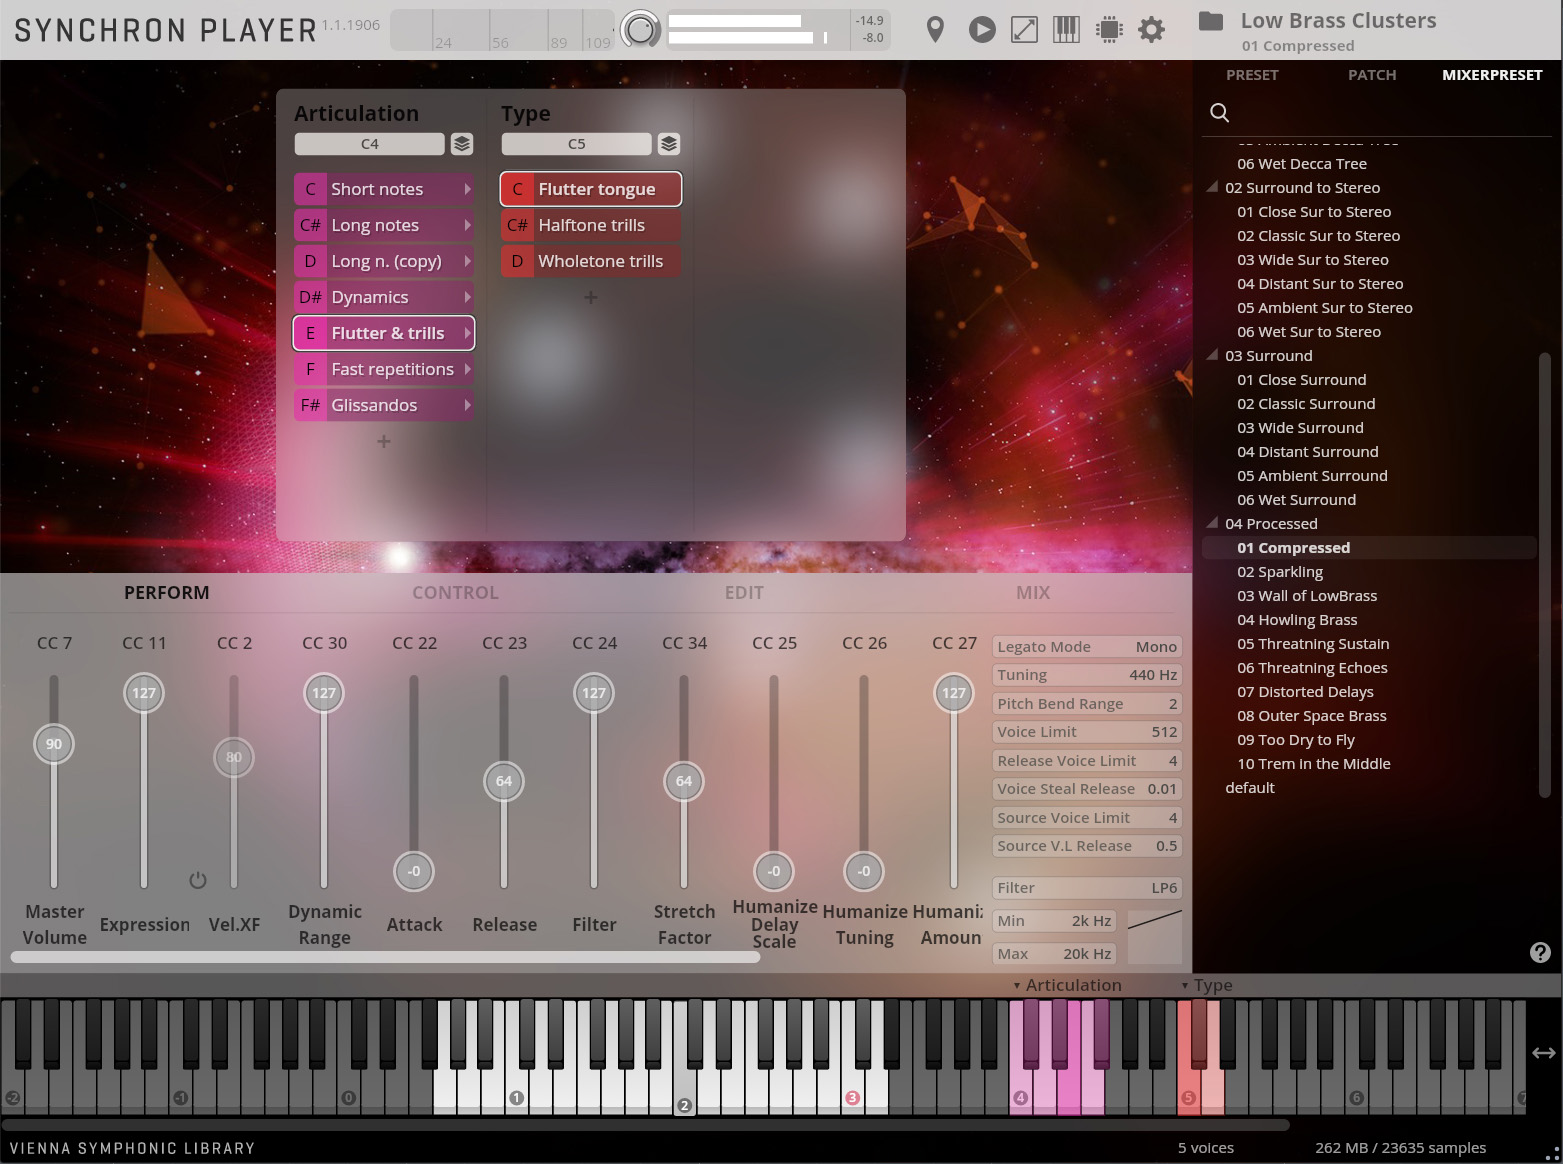Select the Halftone trills type
Screen dimensions: 1563x1164
click(x=591, y=225)
